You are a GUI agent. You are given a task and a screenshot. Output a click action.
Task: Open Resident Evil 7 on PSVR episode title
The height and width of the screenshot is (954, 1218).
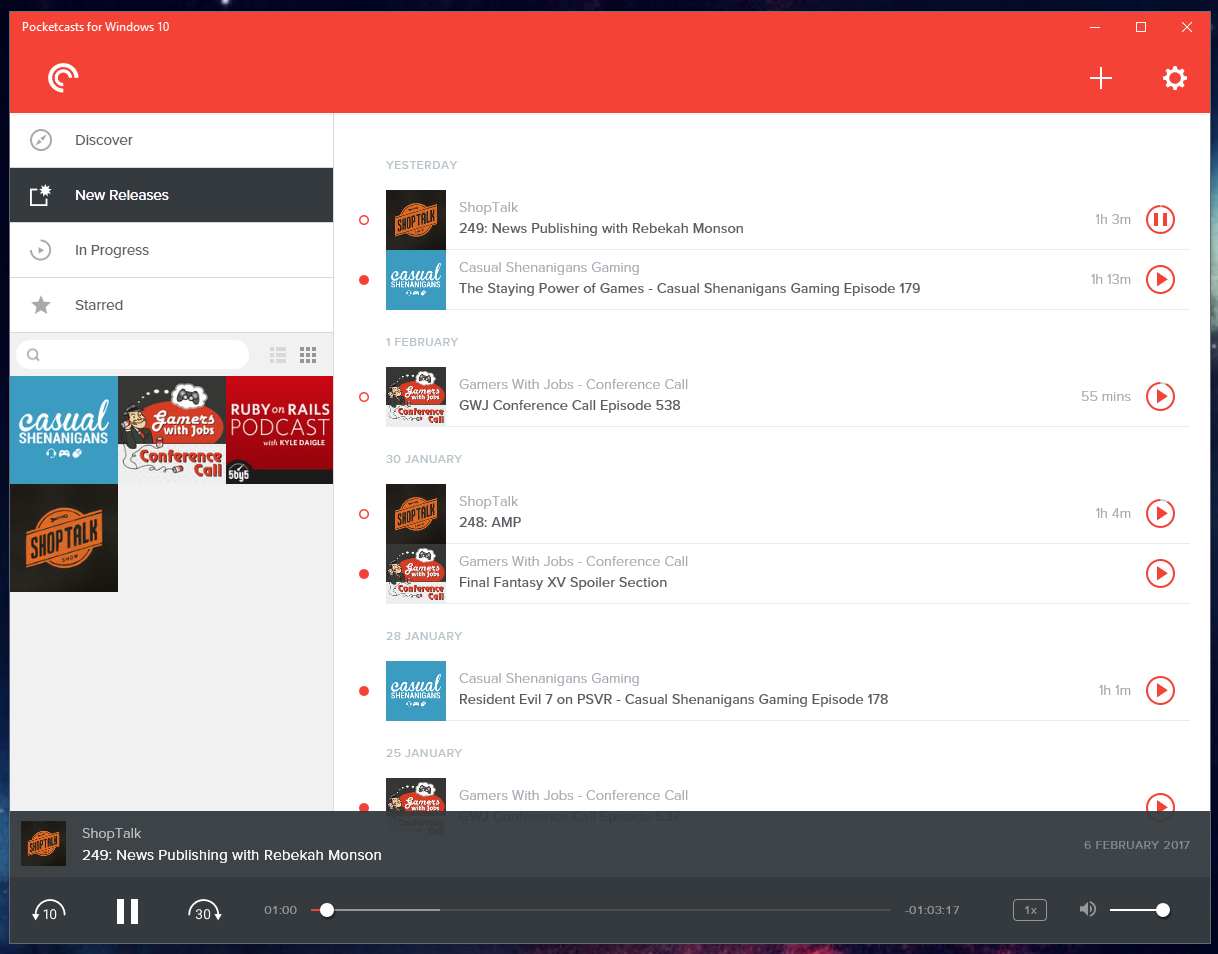(673, 699)
